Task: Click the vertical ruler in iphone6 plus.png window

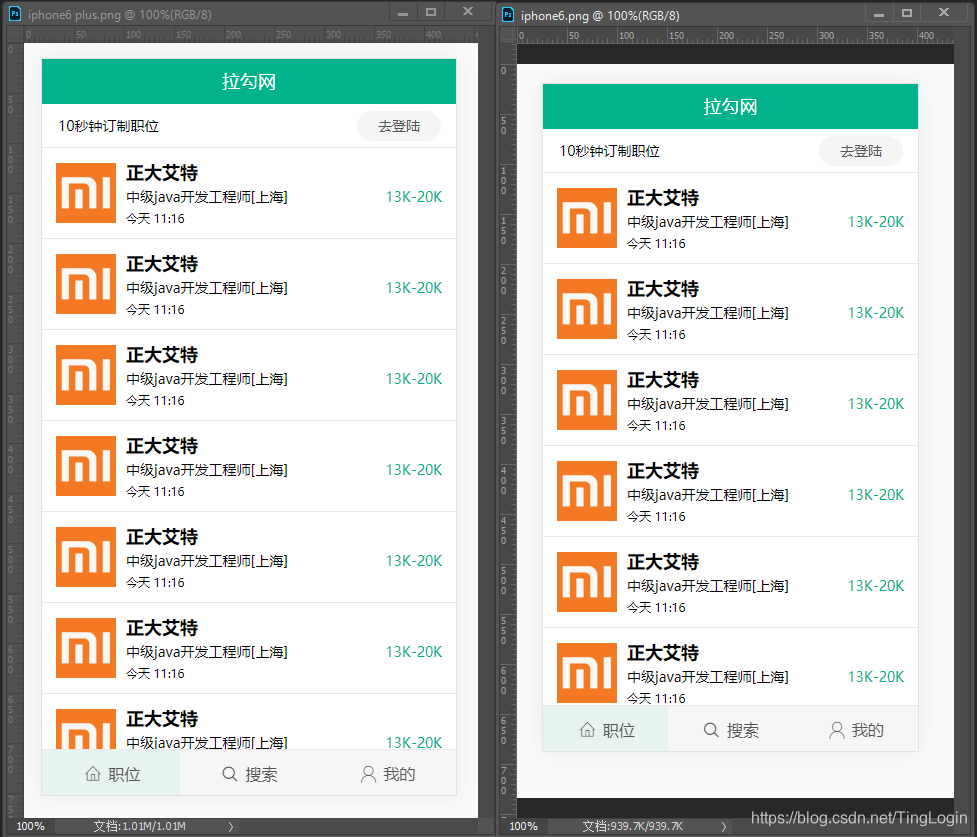Action: (x=14, y=430)
